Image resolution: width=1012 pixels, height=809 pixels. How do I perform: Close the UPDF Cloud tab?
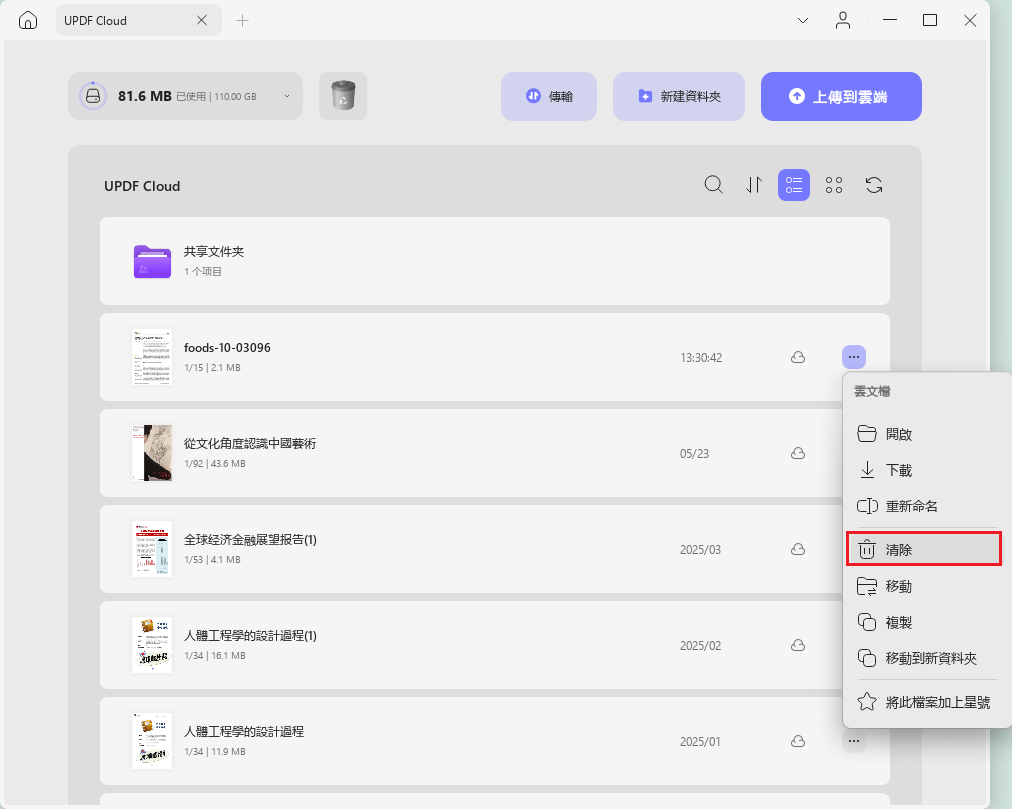pos(202,20)
